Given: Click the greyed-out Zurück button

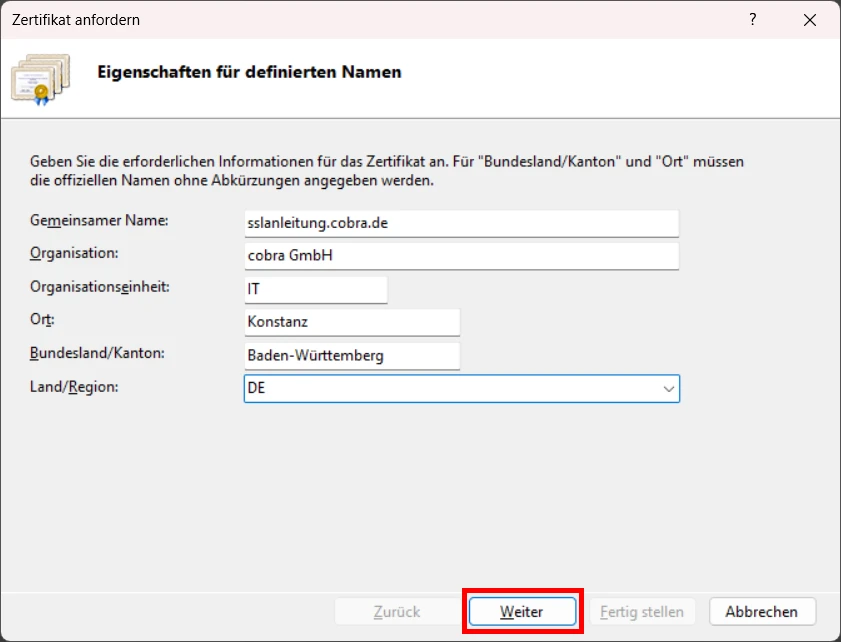Looking at the screenshot, I should [397, 611].
